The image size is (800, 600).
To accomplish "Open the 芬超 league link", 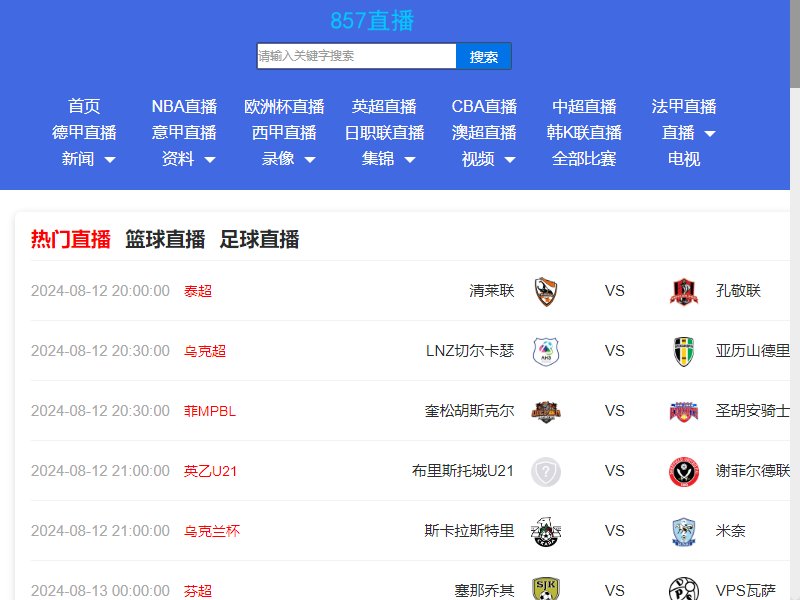I will 197,591.
